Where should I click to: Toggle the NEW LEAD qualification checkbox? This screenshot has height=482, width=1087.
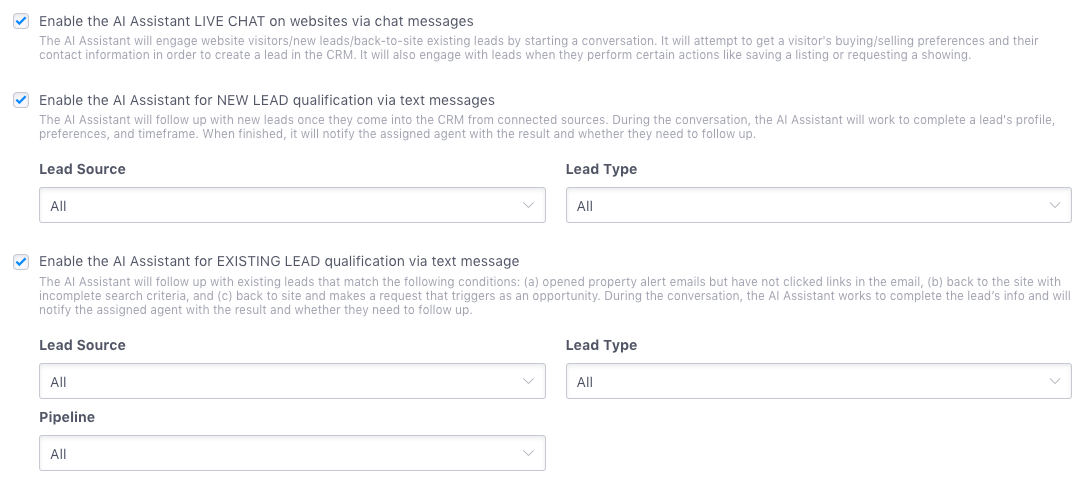[x=21, y=100]
